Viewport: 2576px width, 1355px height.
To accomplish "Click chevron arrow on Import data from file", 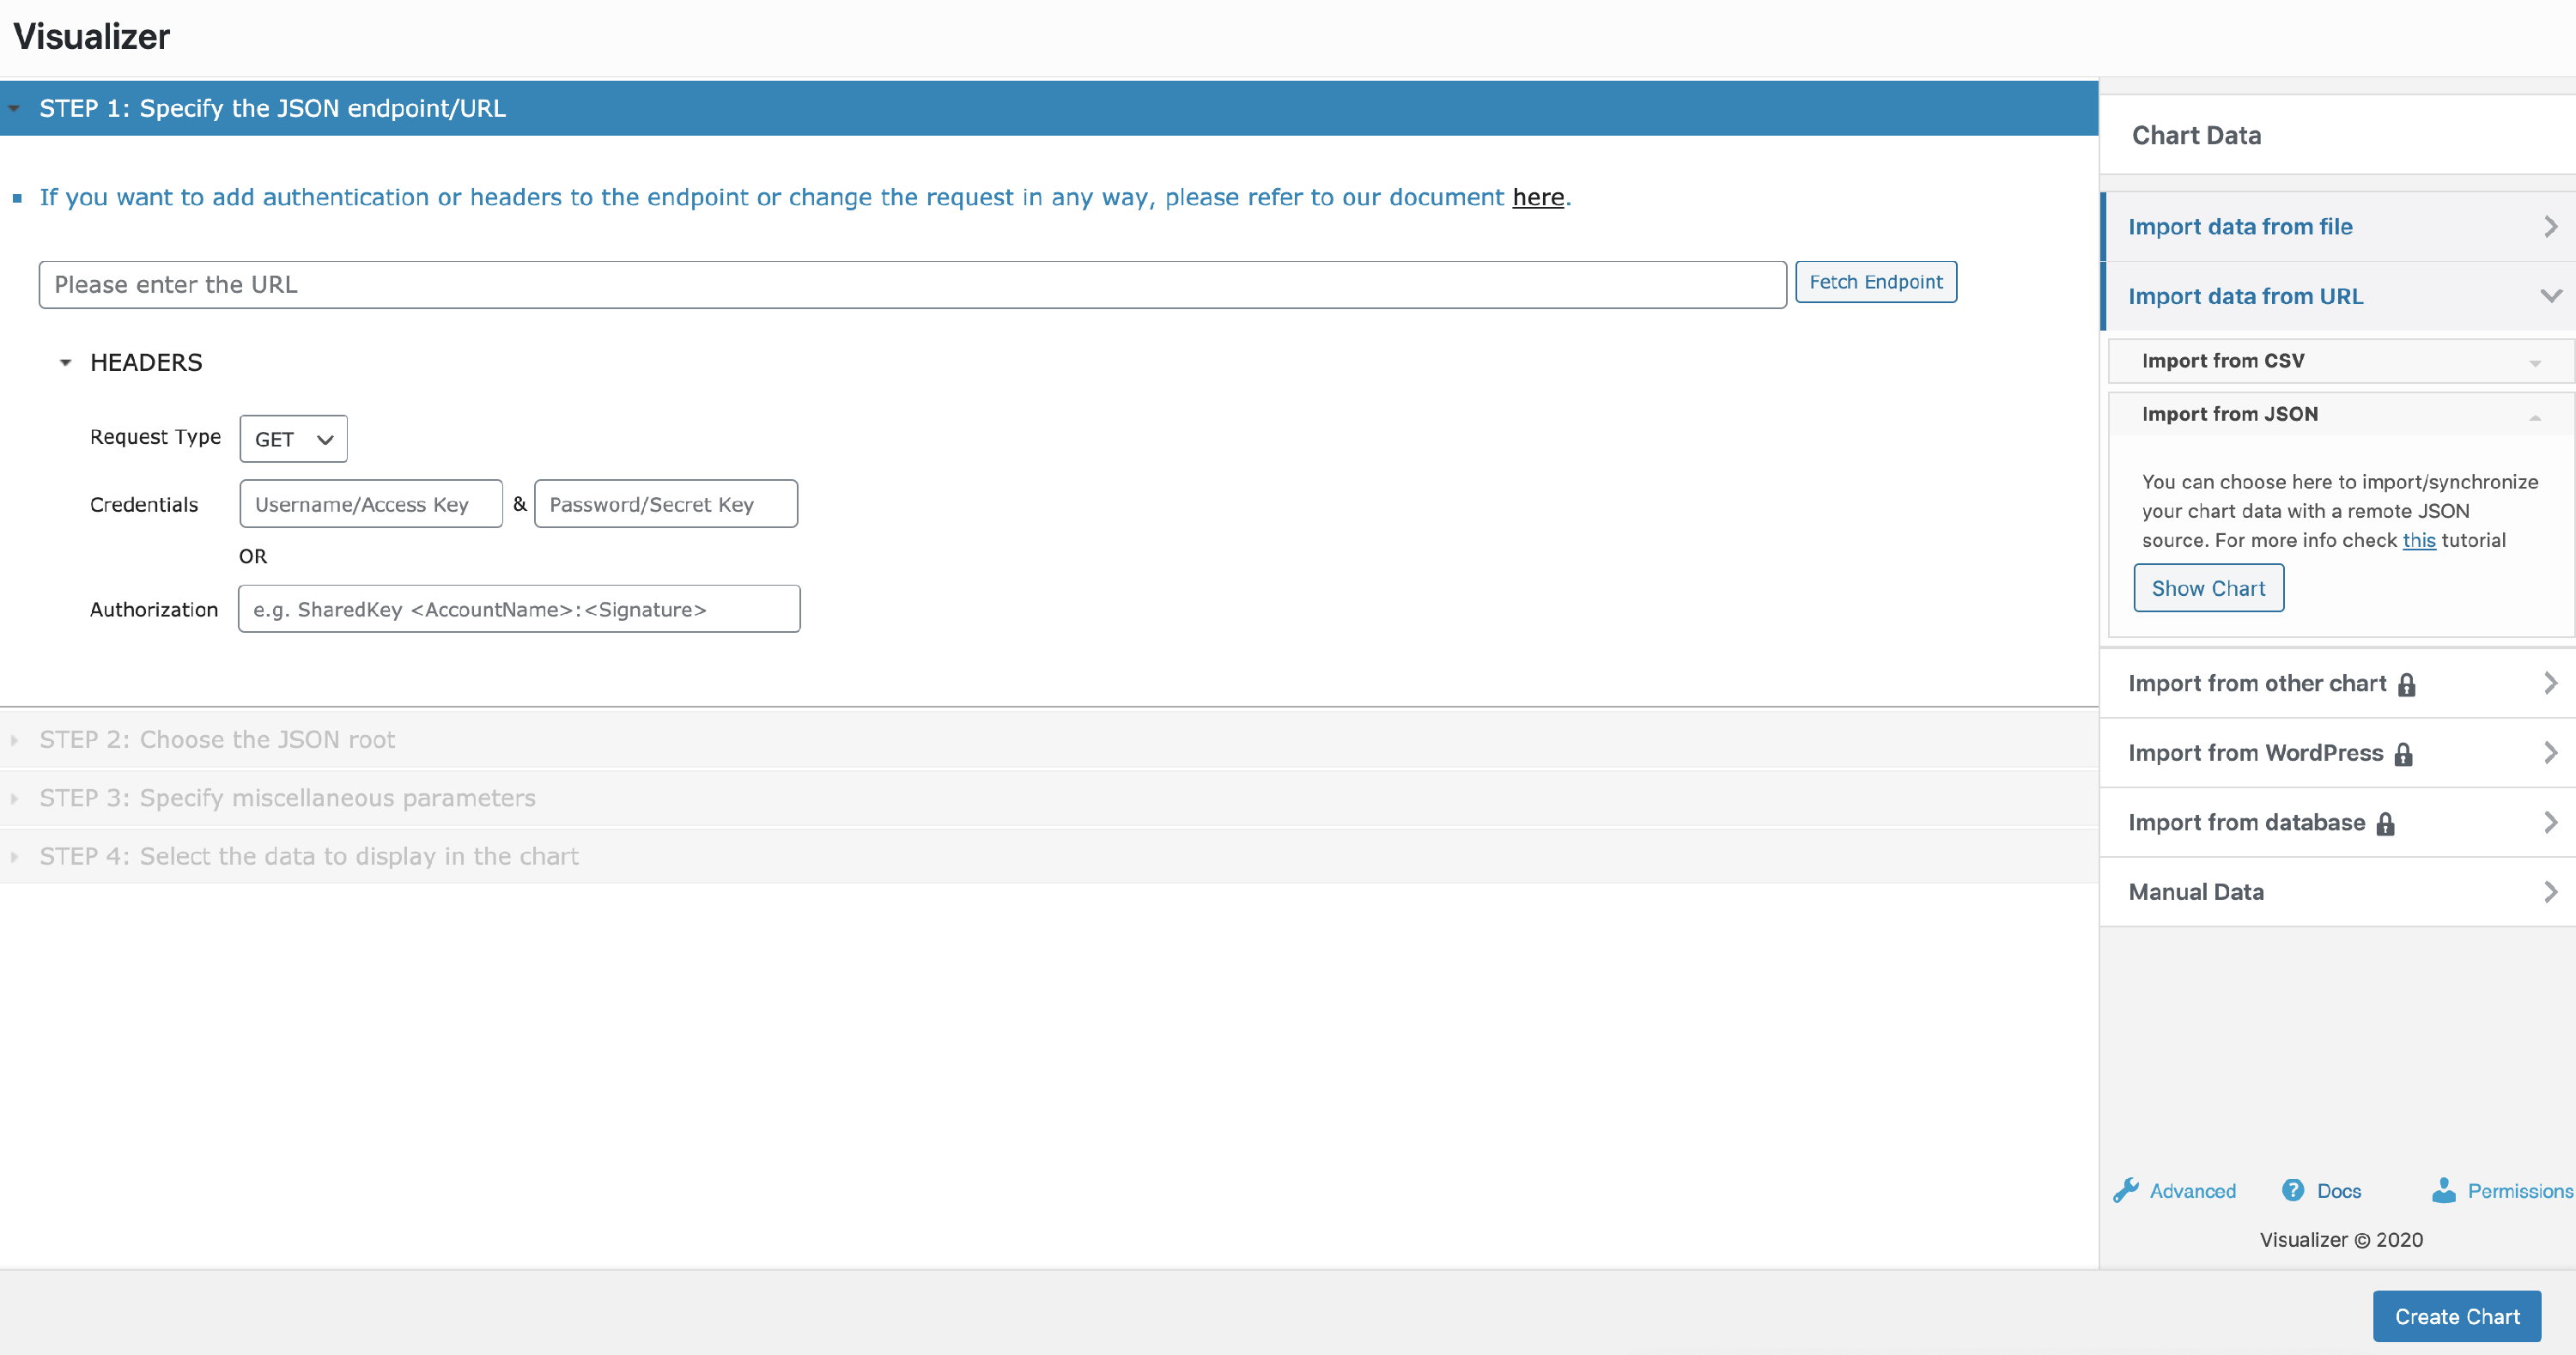I will (2550, 227).
